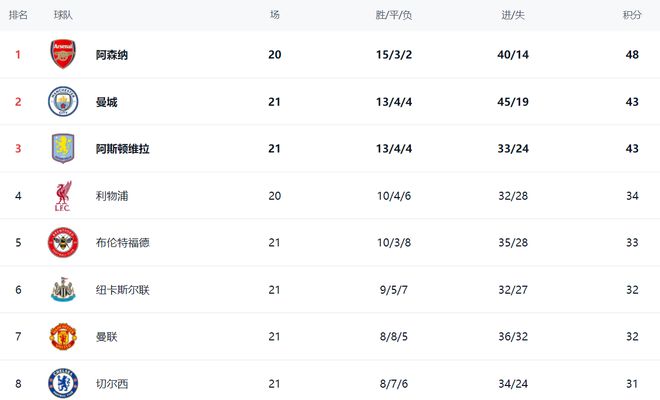Open the 阿斯顿维拉 team link
The height and width of the screenshot is (400, 660).
123,149
